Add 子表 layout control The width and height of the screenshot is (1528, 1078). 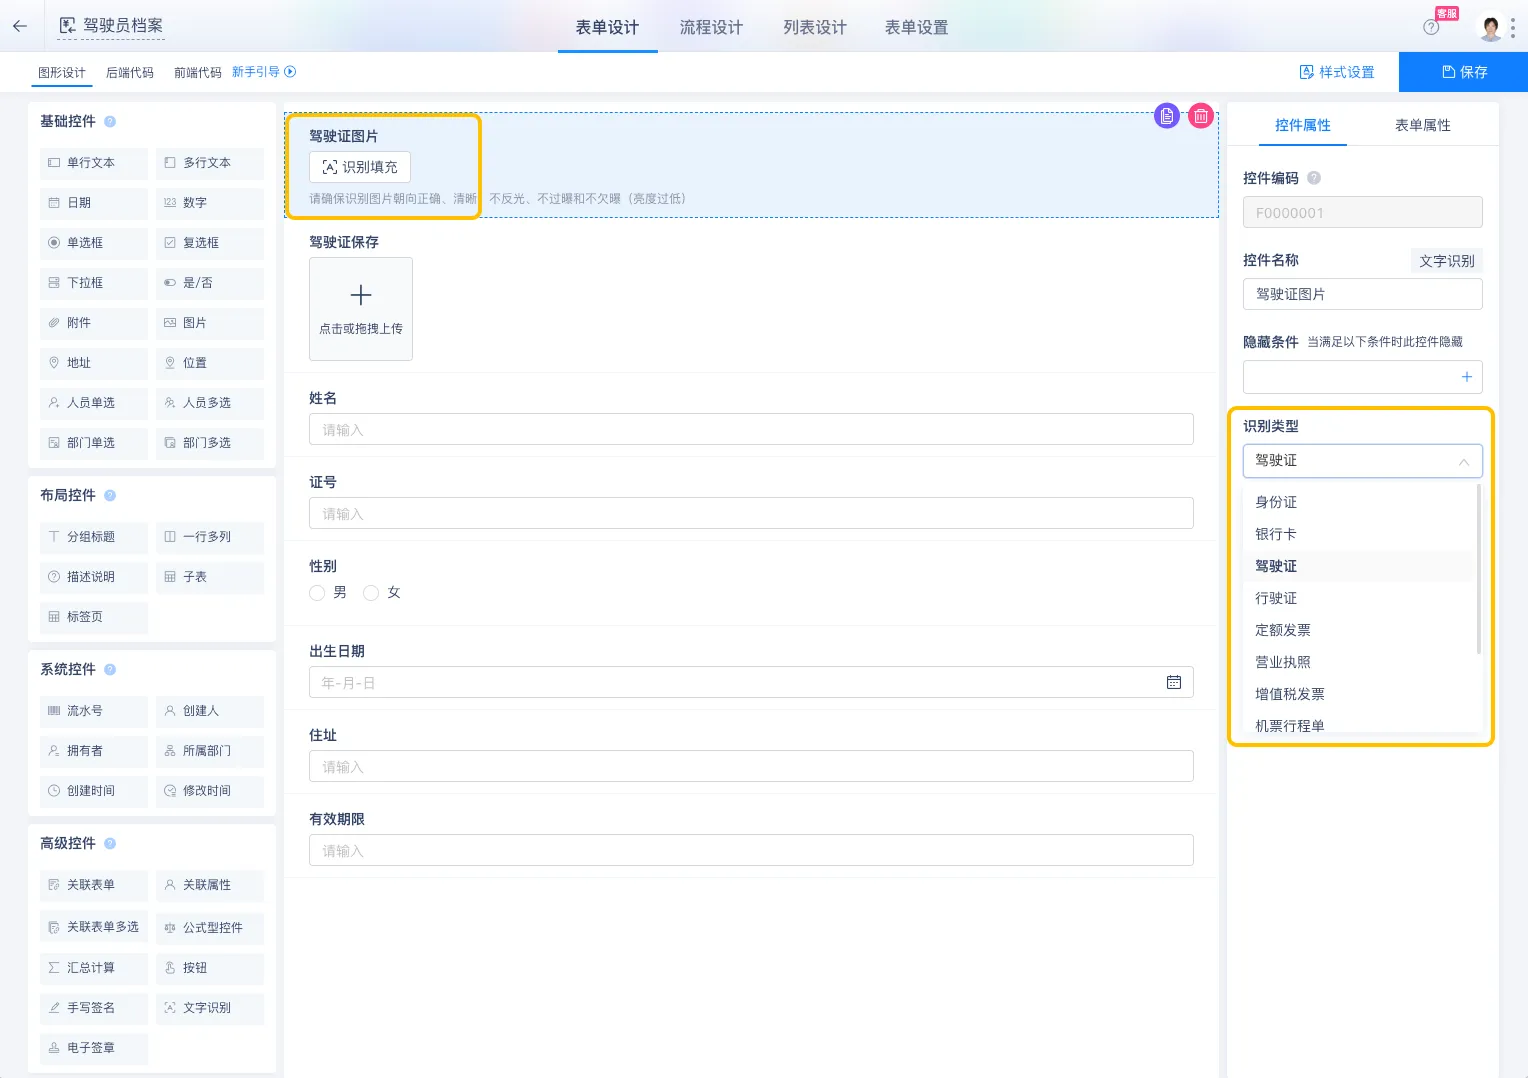[210, 577]
